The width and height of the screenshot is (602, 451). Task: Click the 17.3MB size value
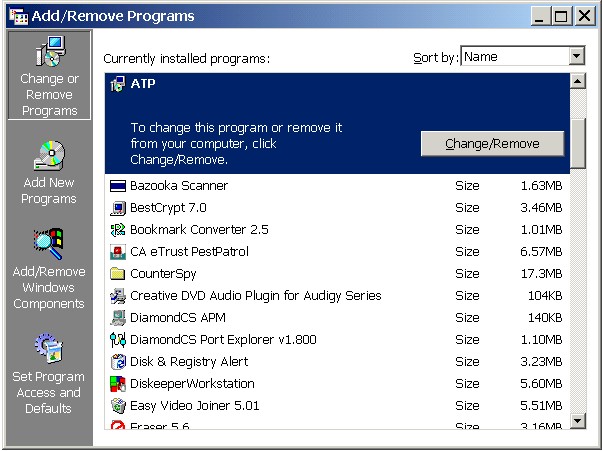point(541,274)
